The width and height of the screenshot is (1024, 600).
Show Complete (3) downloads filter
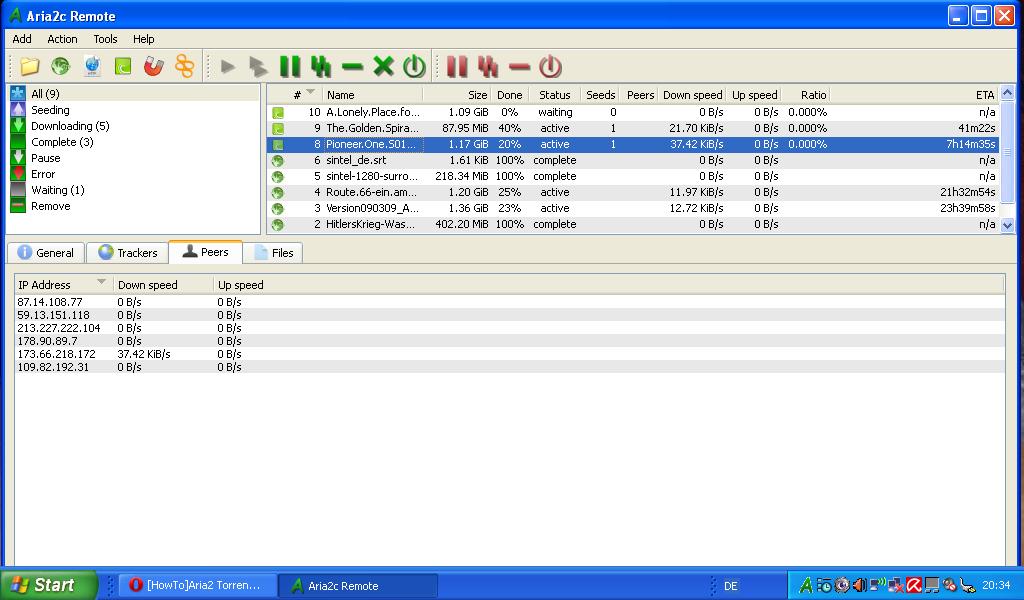point(62,142)
